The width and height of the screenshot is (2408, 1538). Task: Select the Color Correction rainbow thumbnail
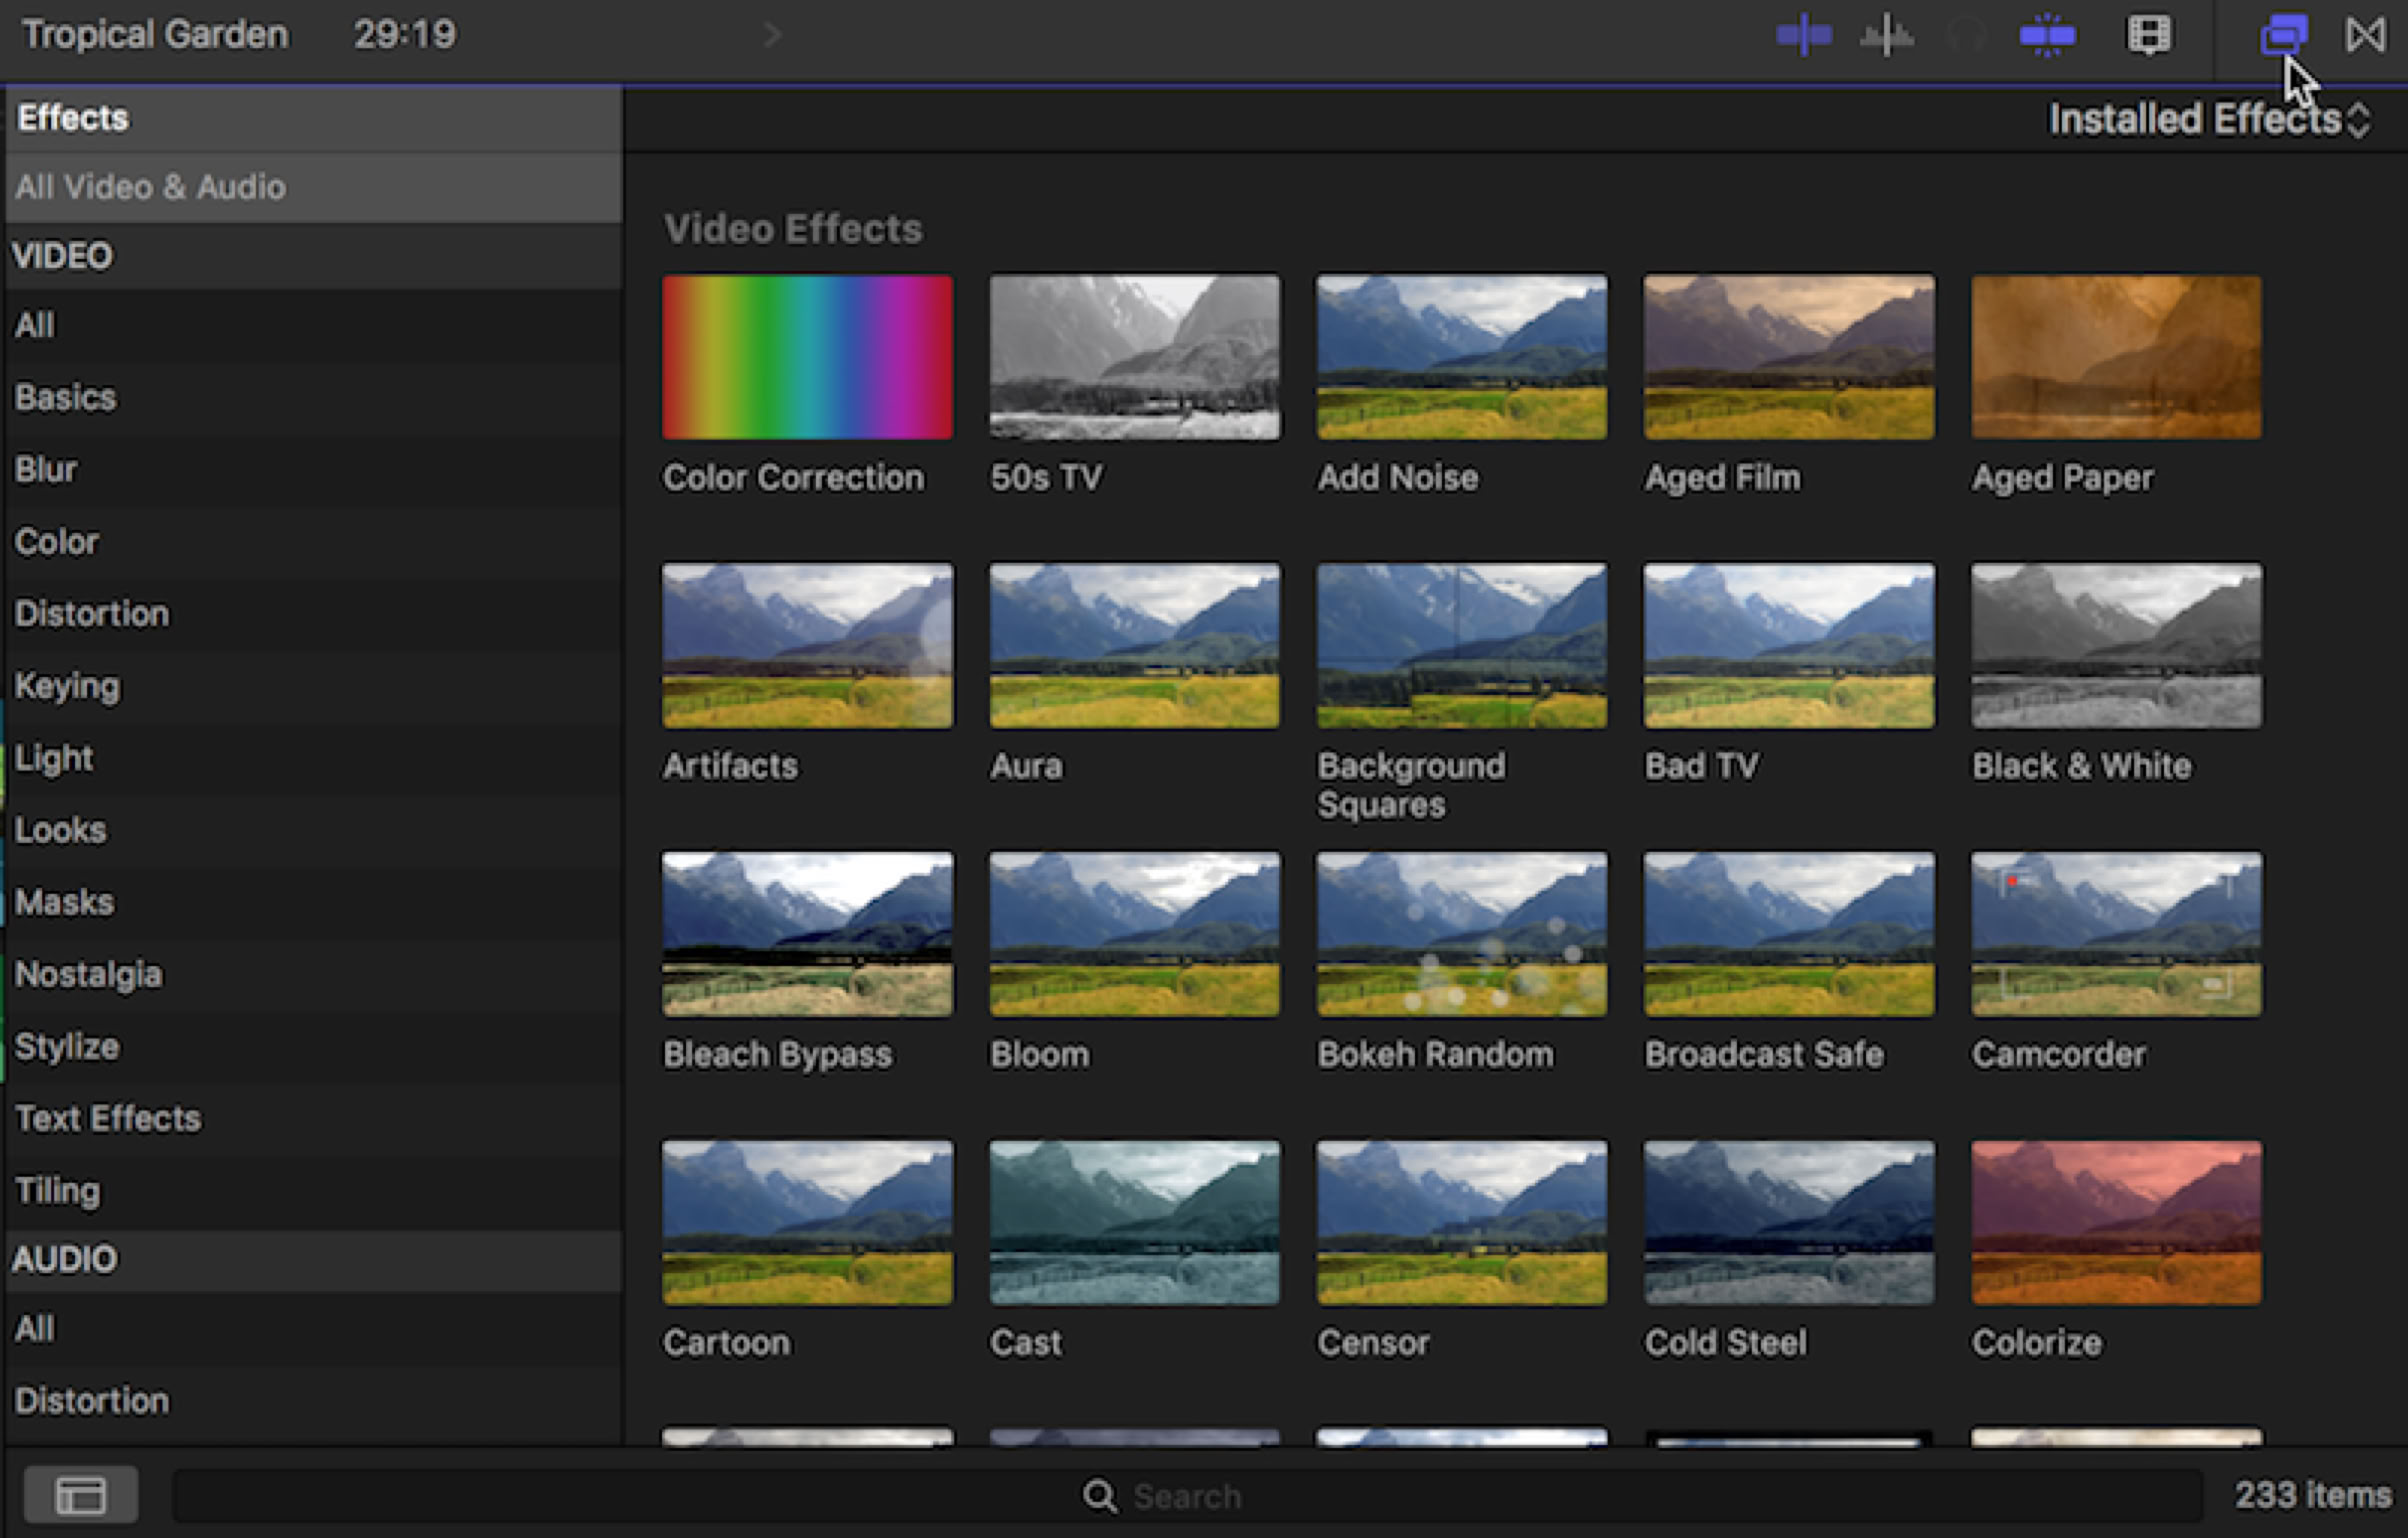807,357
